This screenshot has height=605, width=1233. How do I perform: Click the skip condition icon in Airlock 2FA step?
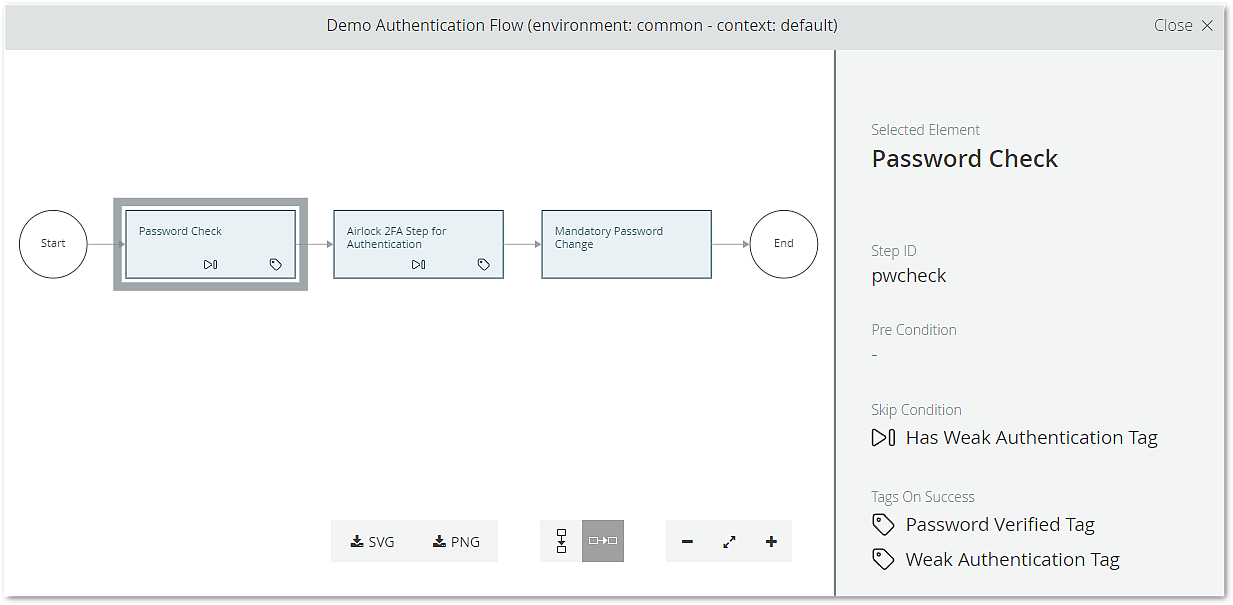click(x=418, y=265)
